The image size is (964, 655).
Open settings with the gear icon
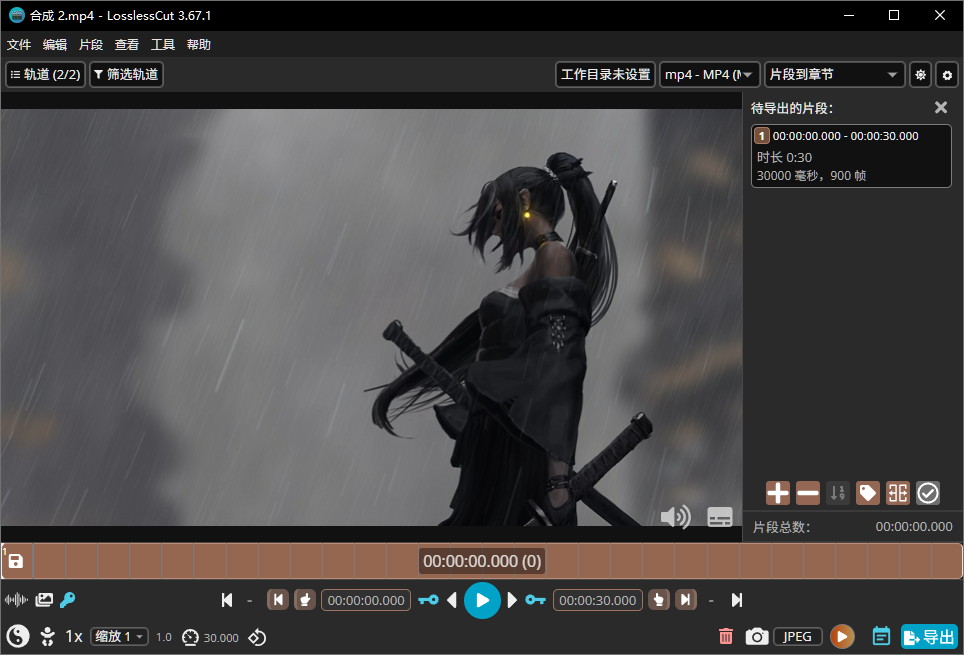point(947,75)
